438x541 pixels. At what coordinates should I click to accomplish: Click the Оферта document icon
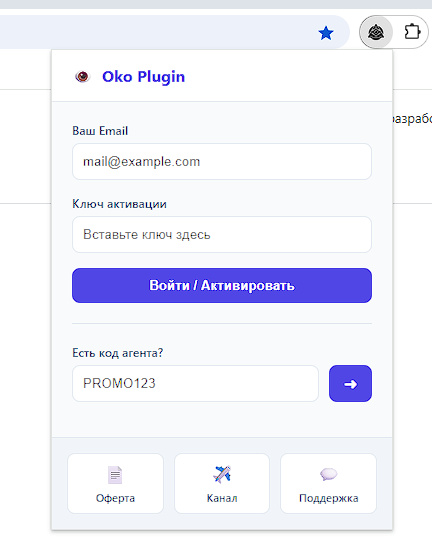[115, 475]
